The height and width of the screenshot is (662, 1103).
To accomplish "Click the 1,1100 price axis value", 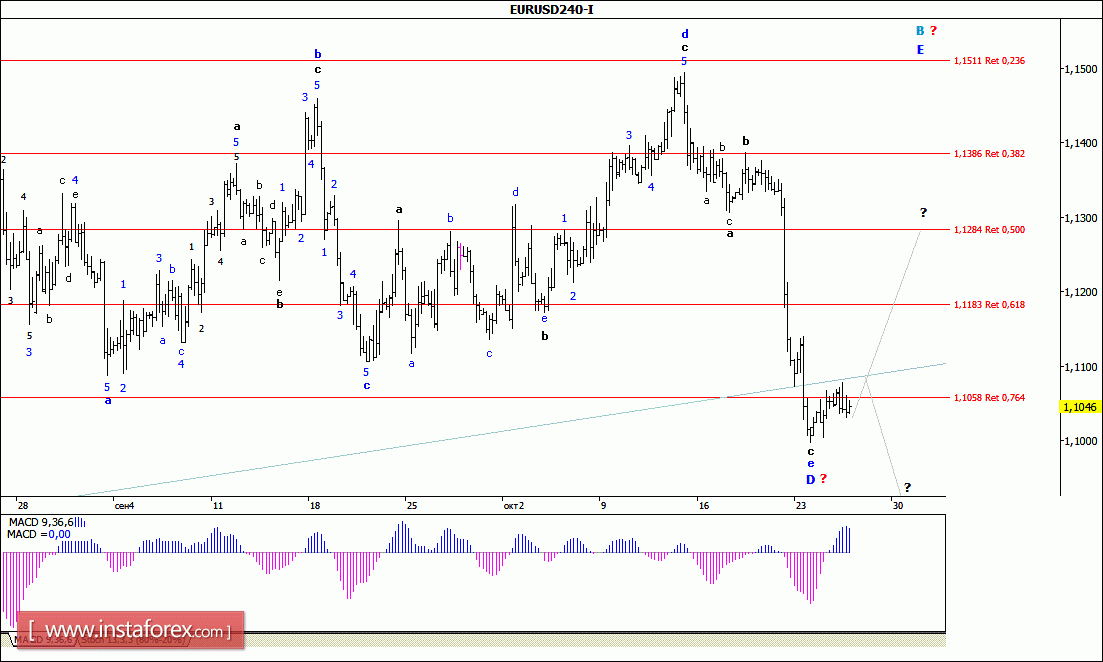I will [x=1080, y=367].
